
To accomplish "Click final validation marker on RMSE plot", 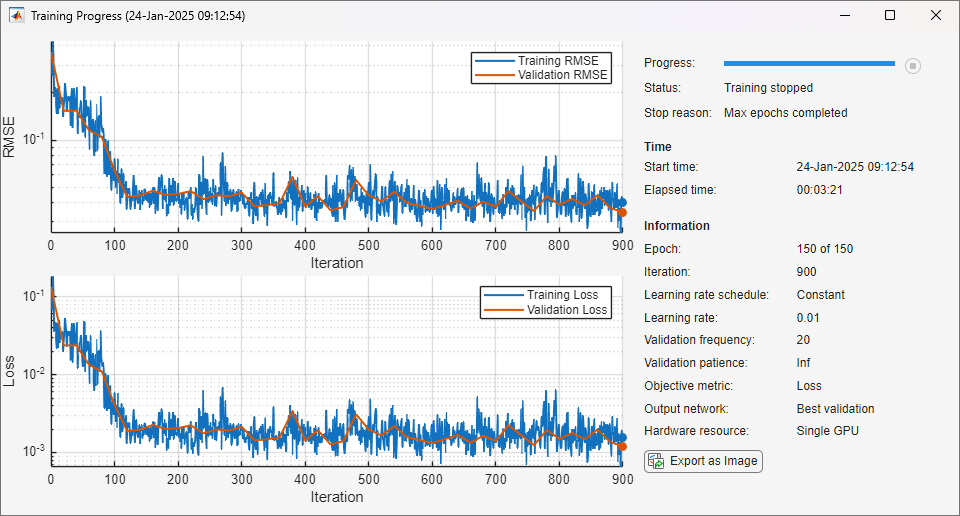I will [x=622, y=212].
